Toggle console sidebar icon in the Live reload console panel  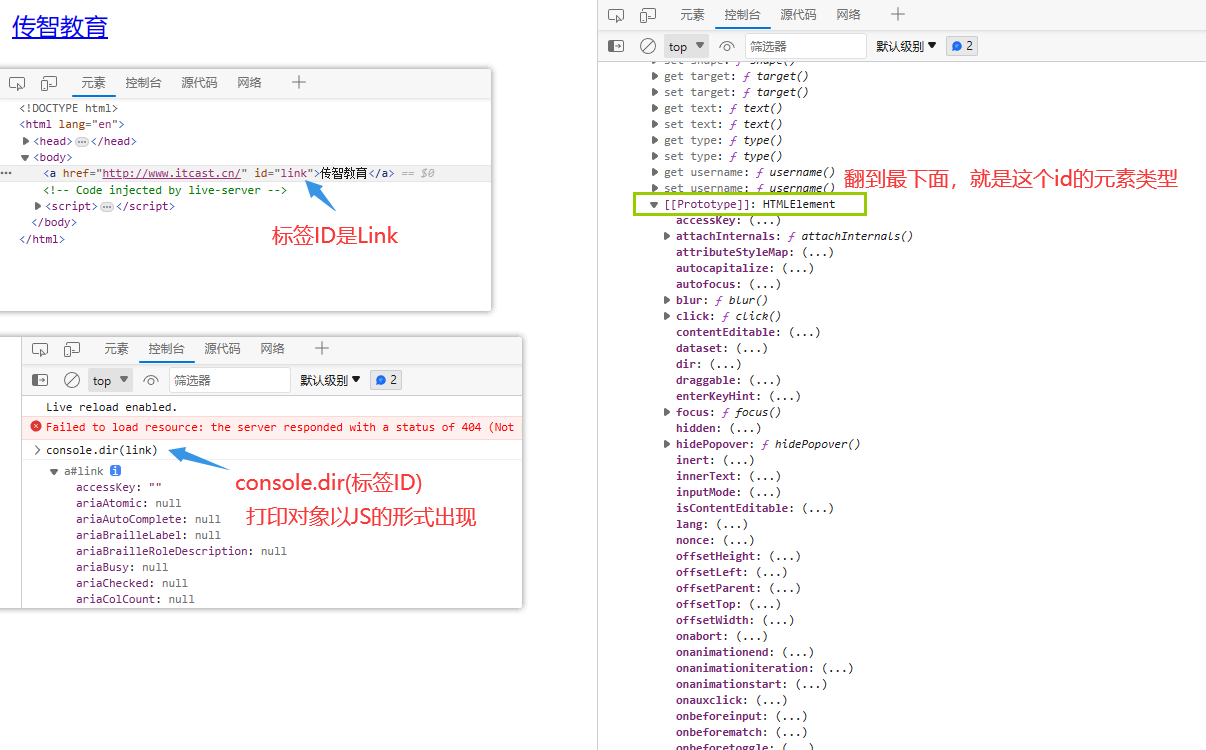(x=40, y=380)
